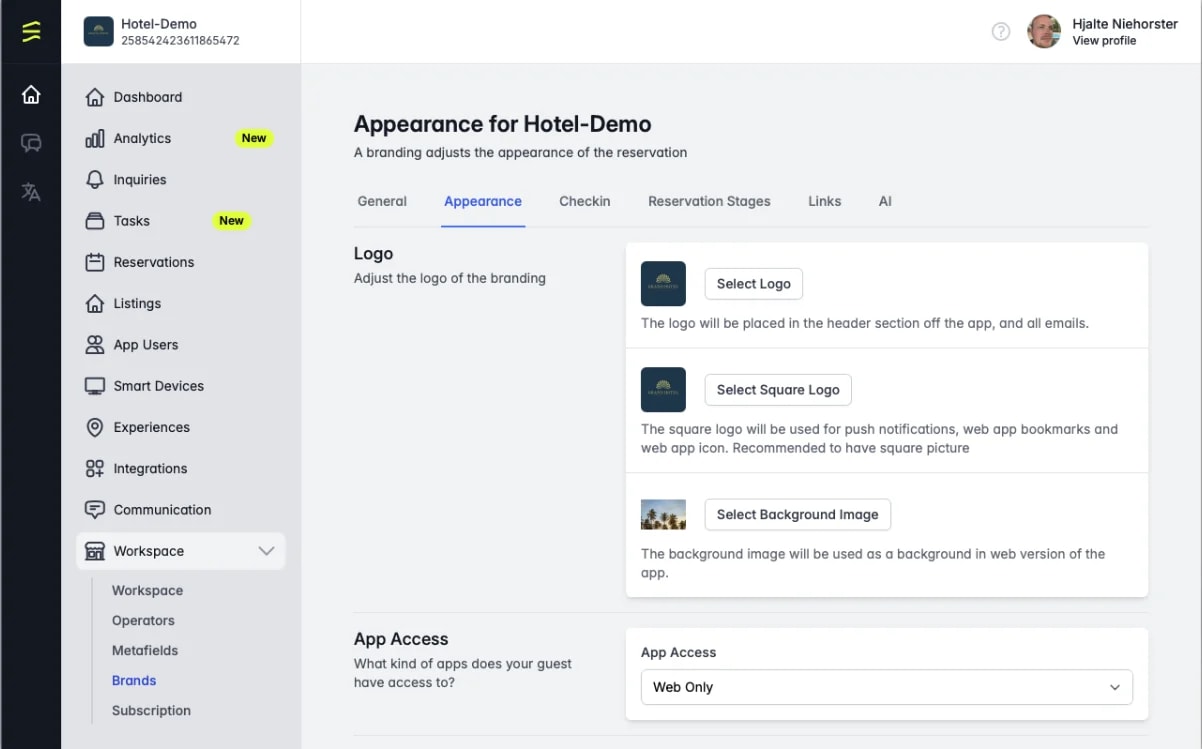
Task: Click the yellow app logo at top left
Action: 31,31
